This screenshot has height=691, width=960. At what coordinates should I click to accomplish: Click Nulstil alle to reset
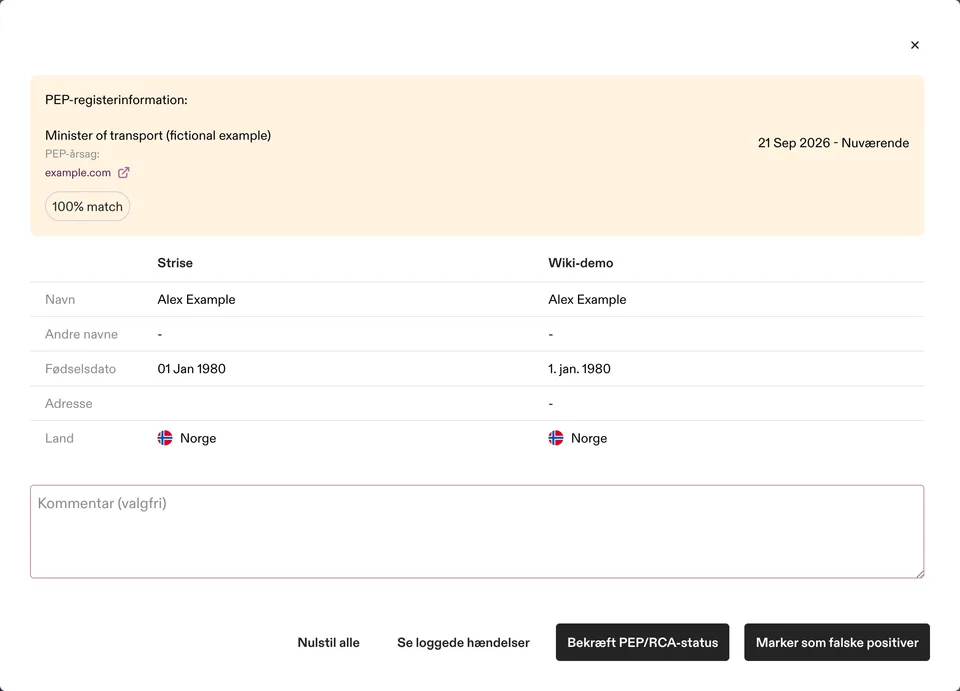pyautogui.click(x=328, y=643)
